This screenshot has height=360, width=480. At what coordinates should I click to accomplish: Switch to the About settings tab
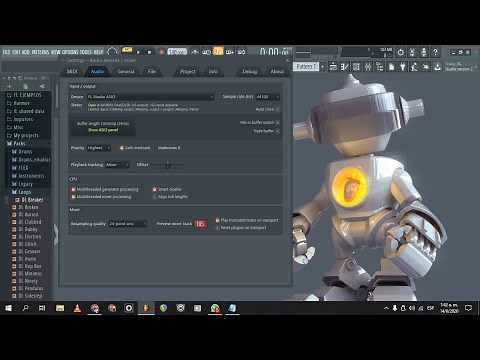[x=277, y=71]
